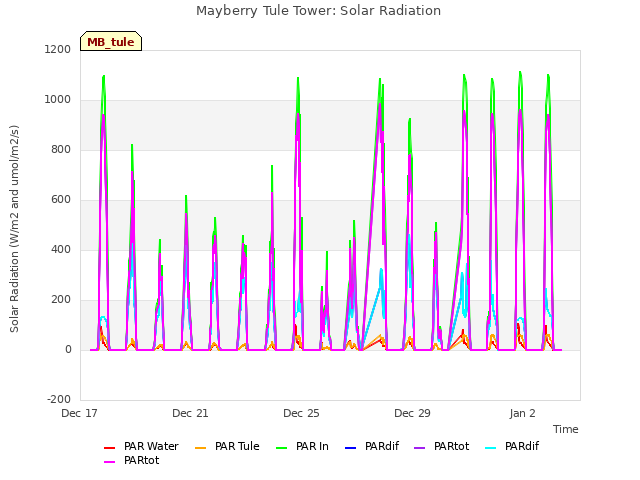Click the 400 y-axis tick label

(x=61, y=249)
